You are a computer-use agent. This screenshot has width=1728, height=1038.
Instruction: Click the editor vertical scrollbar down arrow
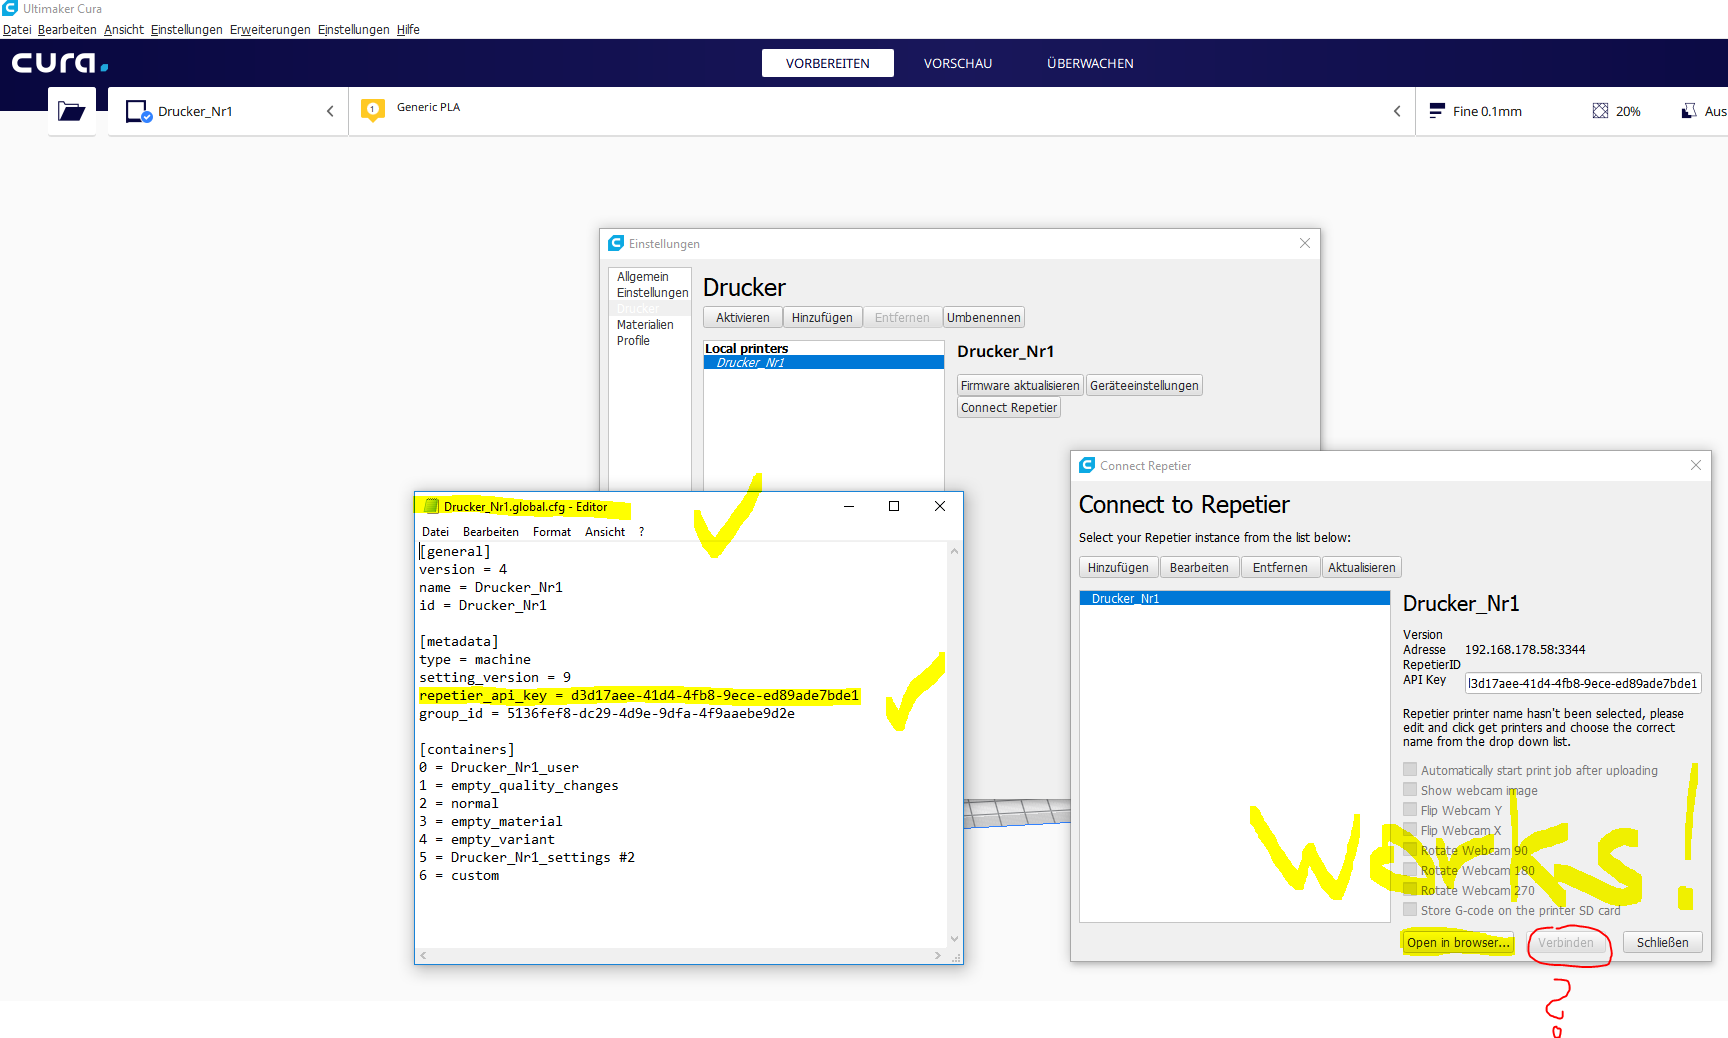954,938
